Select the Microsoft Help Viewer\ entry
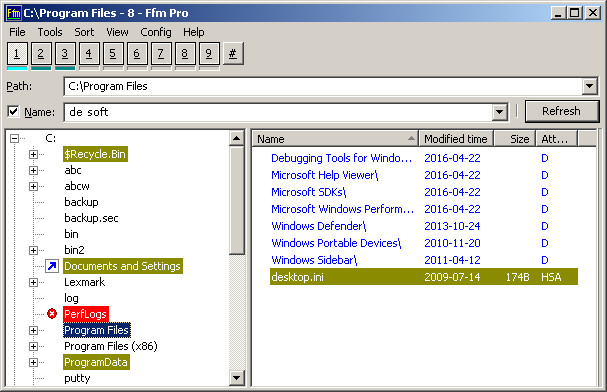Screen dimensions: 607x392 tap(324, 175)
